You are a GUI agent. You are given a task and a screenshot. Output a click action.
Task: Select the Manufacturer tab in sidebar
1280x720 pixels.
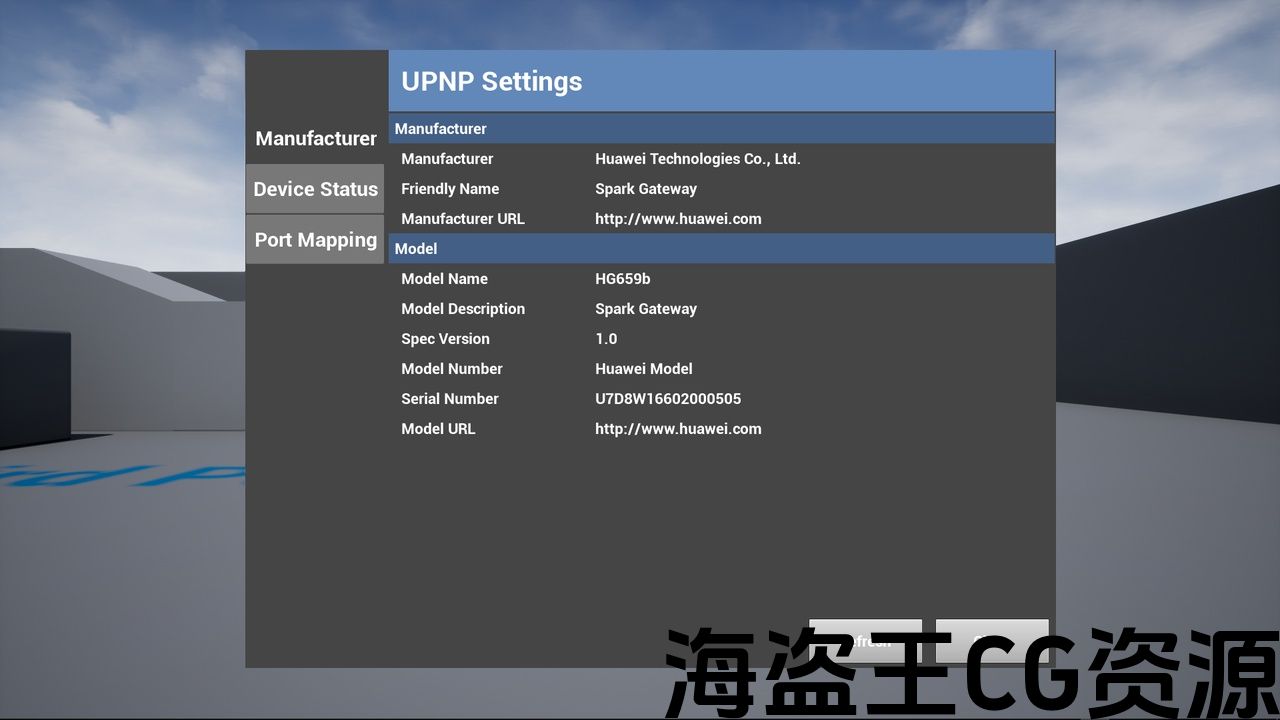315,138
